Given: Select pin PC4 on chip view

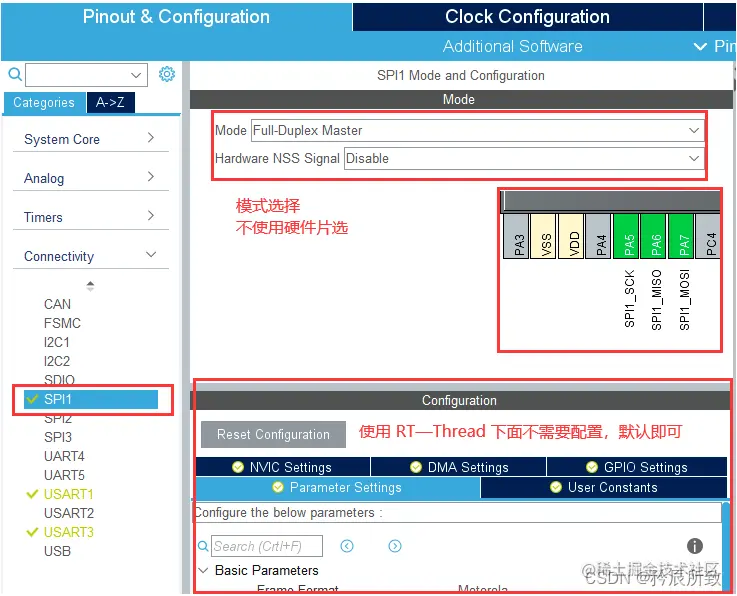Looking at the screenshot, I should coord(708,236).
